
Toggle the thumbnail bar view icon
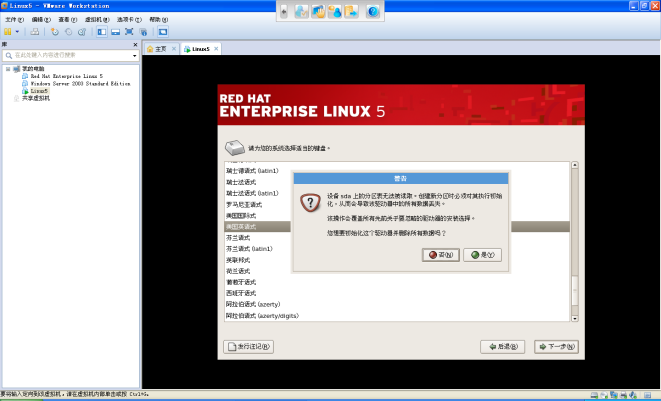[x=116, y=32]
